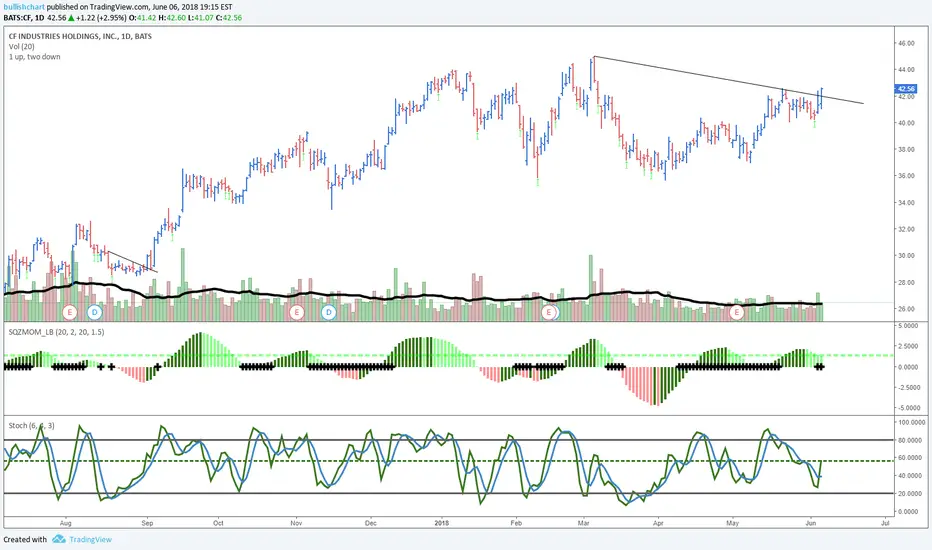Click the Stoch indicator label
932x550 pixels.
tap(32, 425)
